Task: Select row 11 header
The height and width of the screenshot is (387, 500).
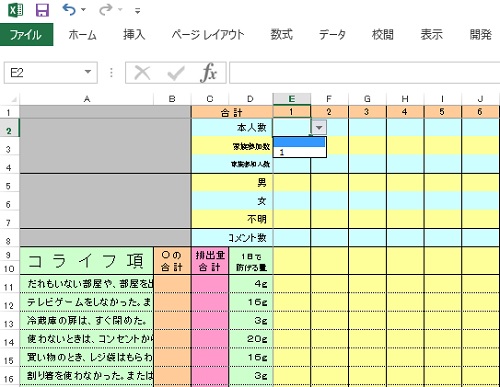Action: coord(9,284)
